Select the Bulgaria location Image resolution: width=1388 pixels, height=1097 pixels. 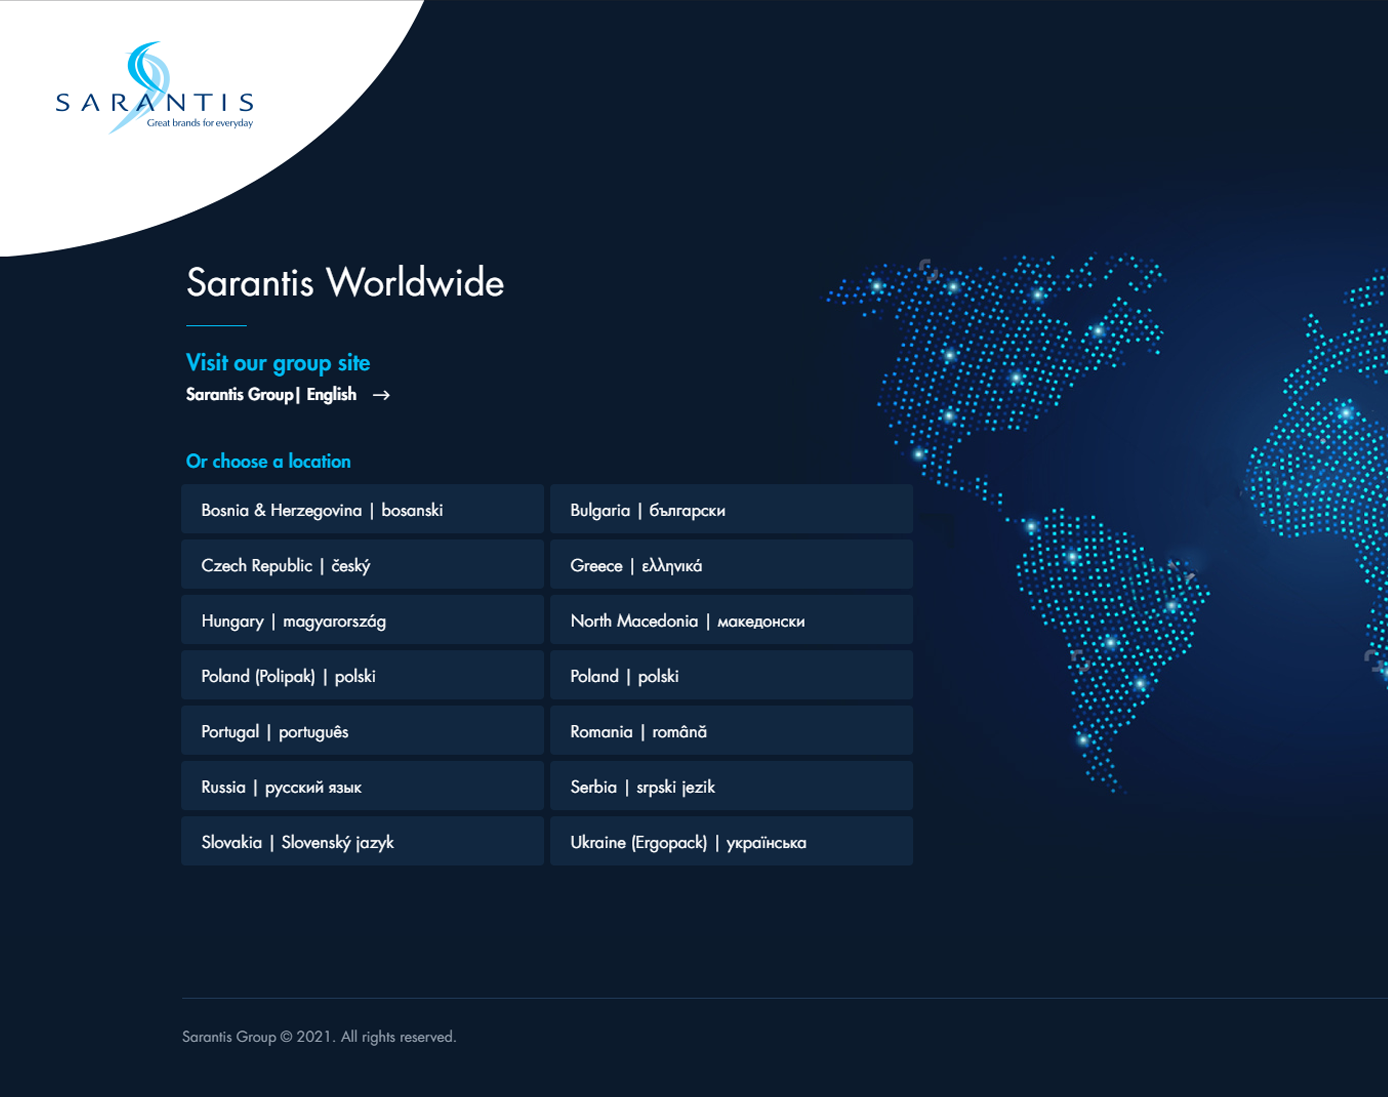[x=731, y=509]
